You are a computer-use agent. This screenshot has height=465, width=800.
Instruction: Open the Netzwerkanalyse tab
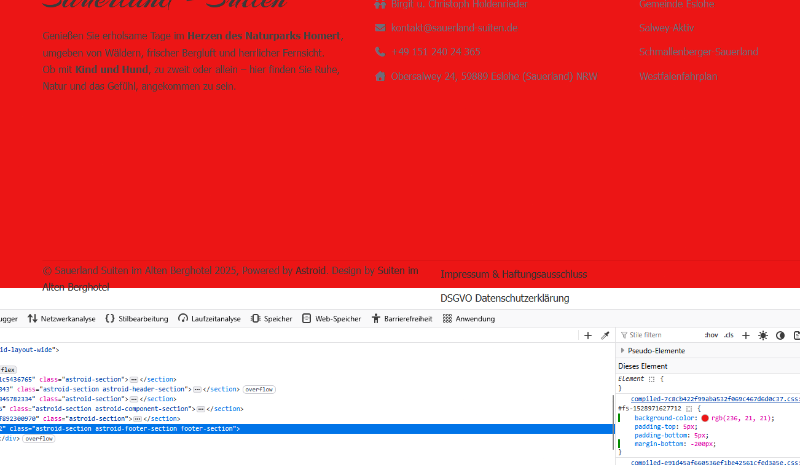tap(61, 319)
